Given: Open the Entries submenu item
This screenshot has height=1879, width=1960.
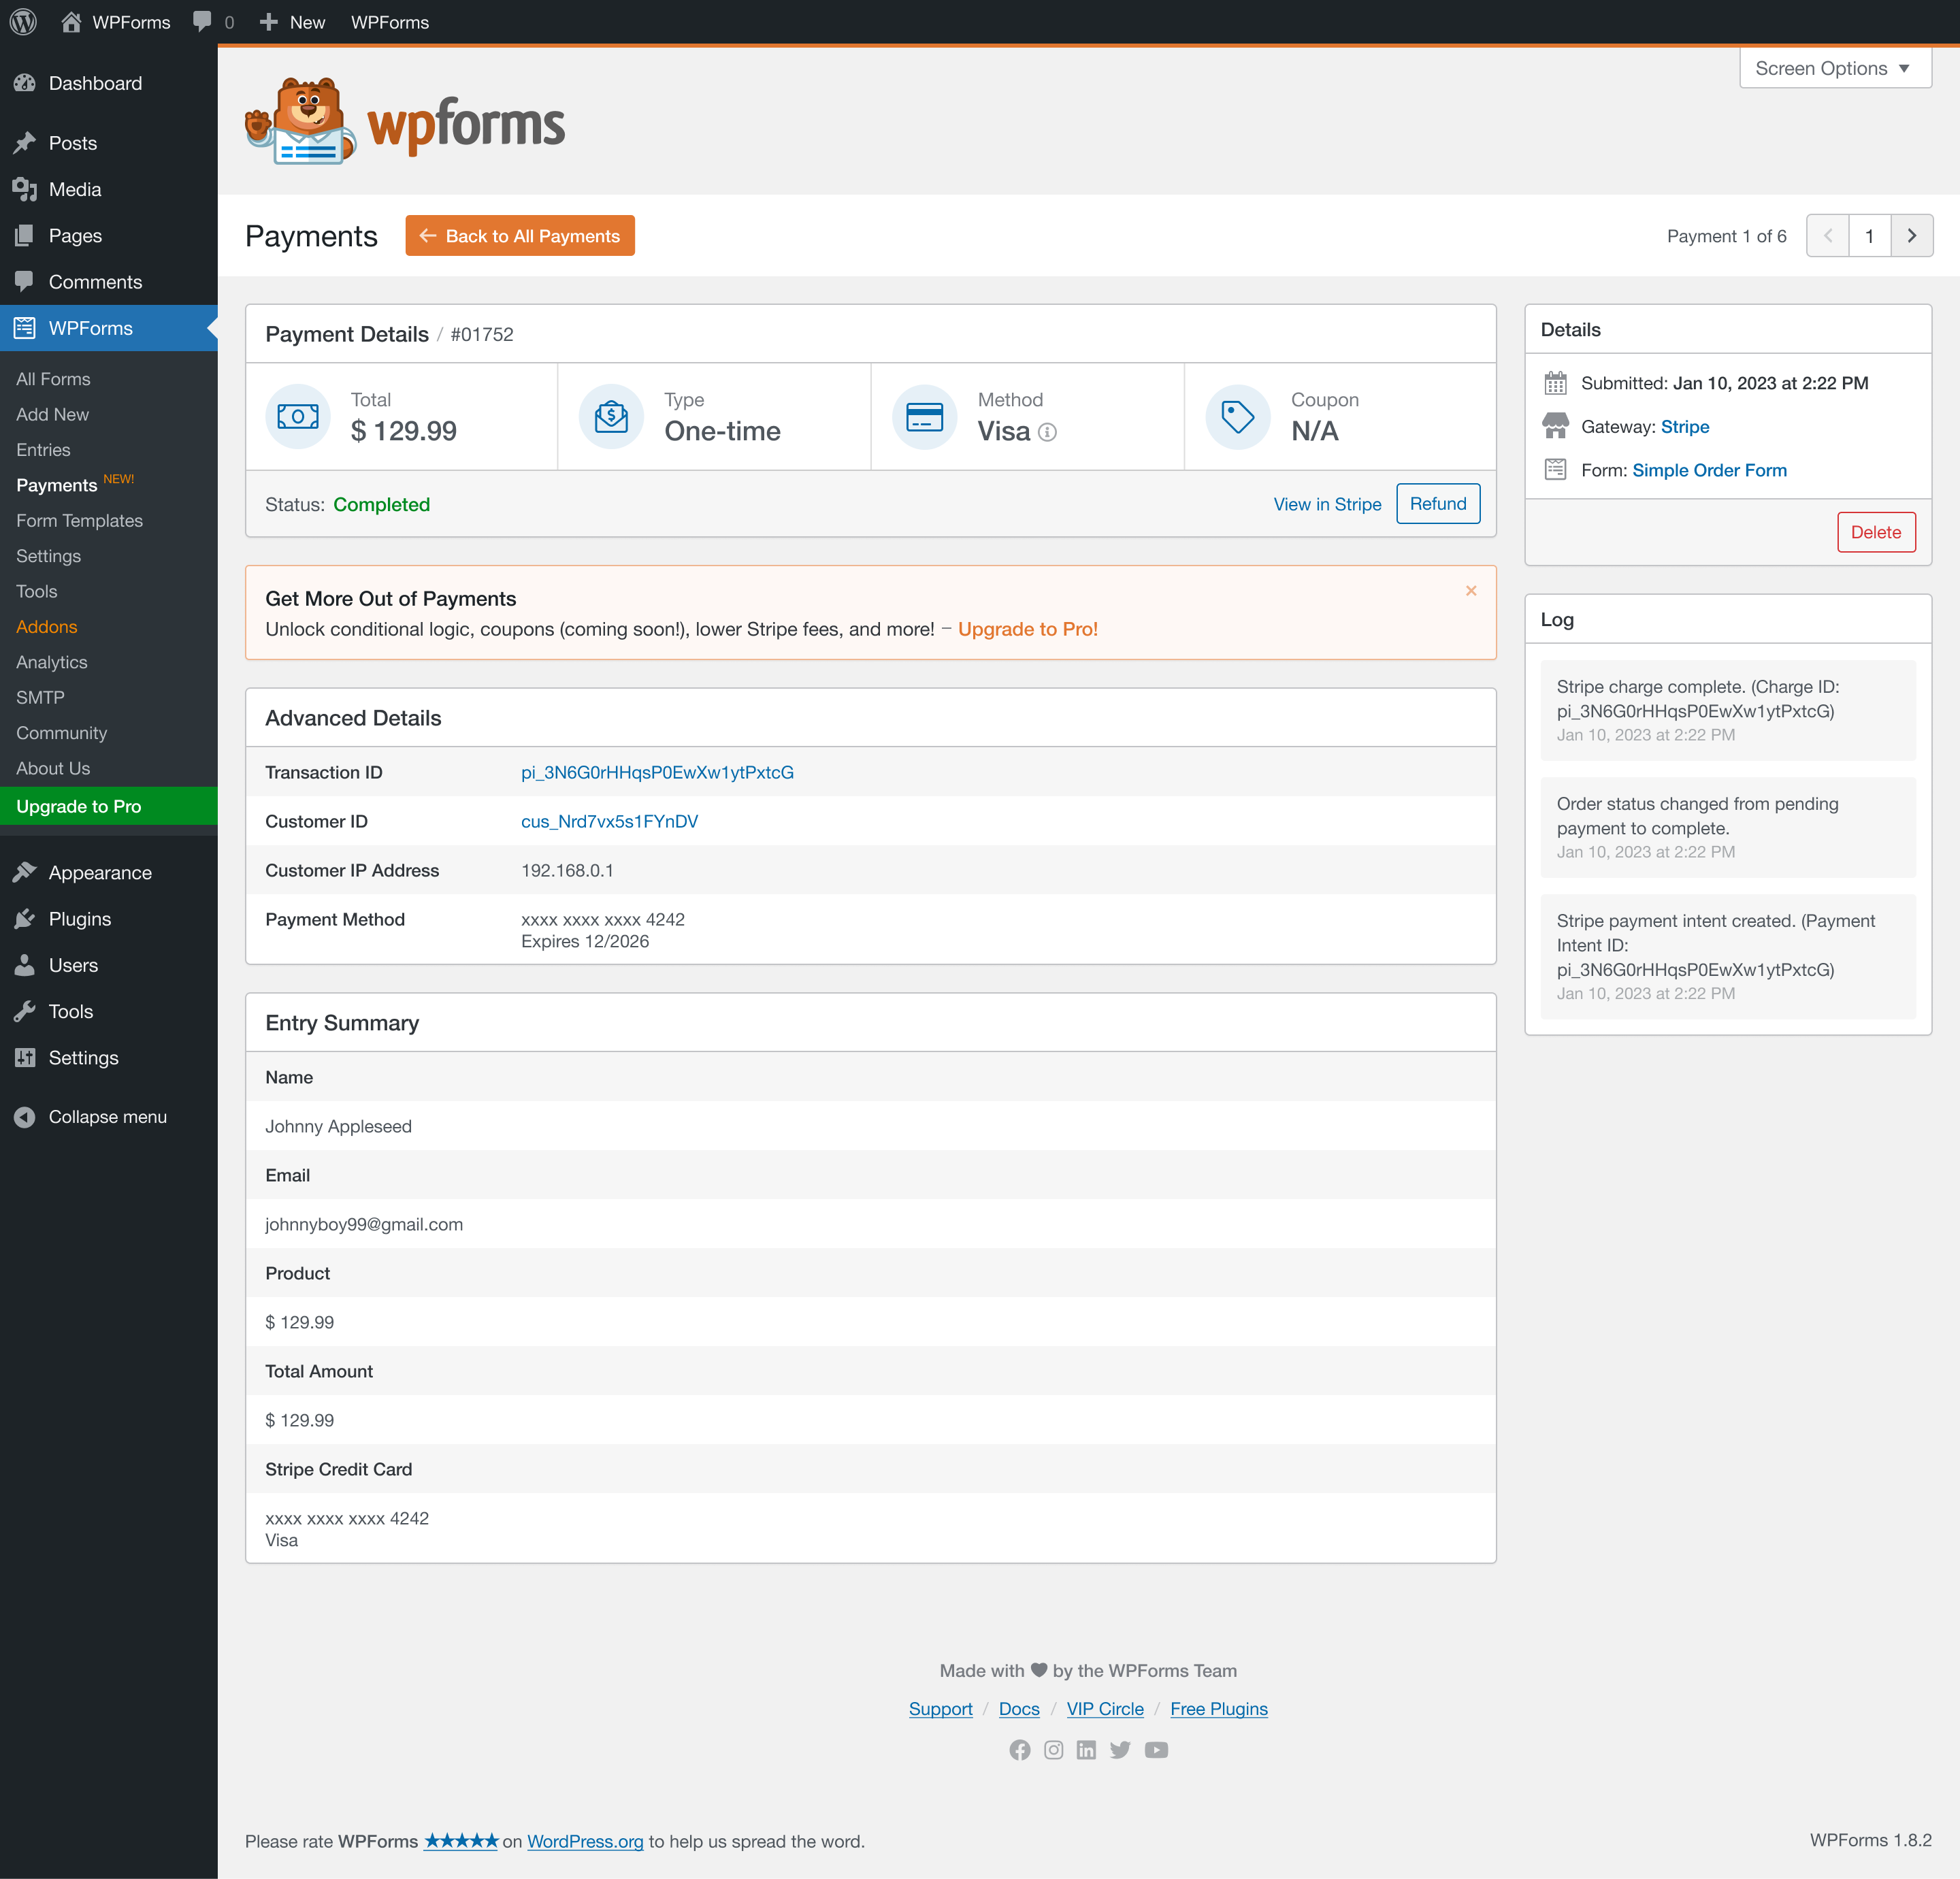Looking at the screenshot, I should click(43, 450).
